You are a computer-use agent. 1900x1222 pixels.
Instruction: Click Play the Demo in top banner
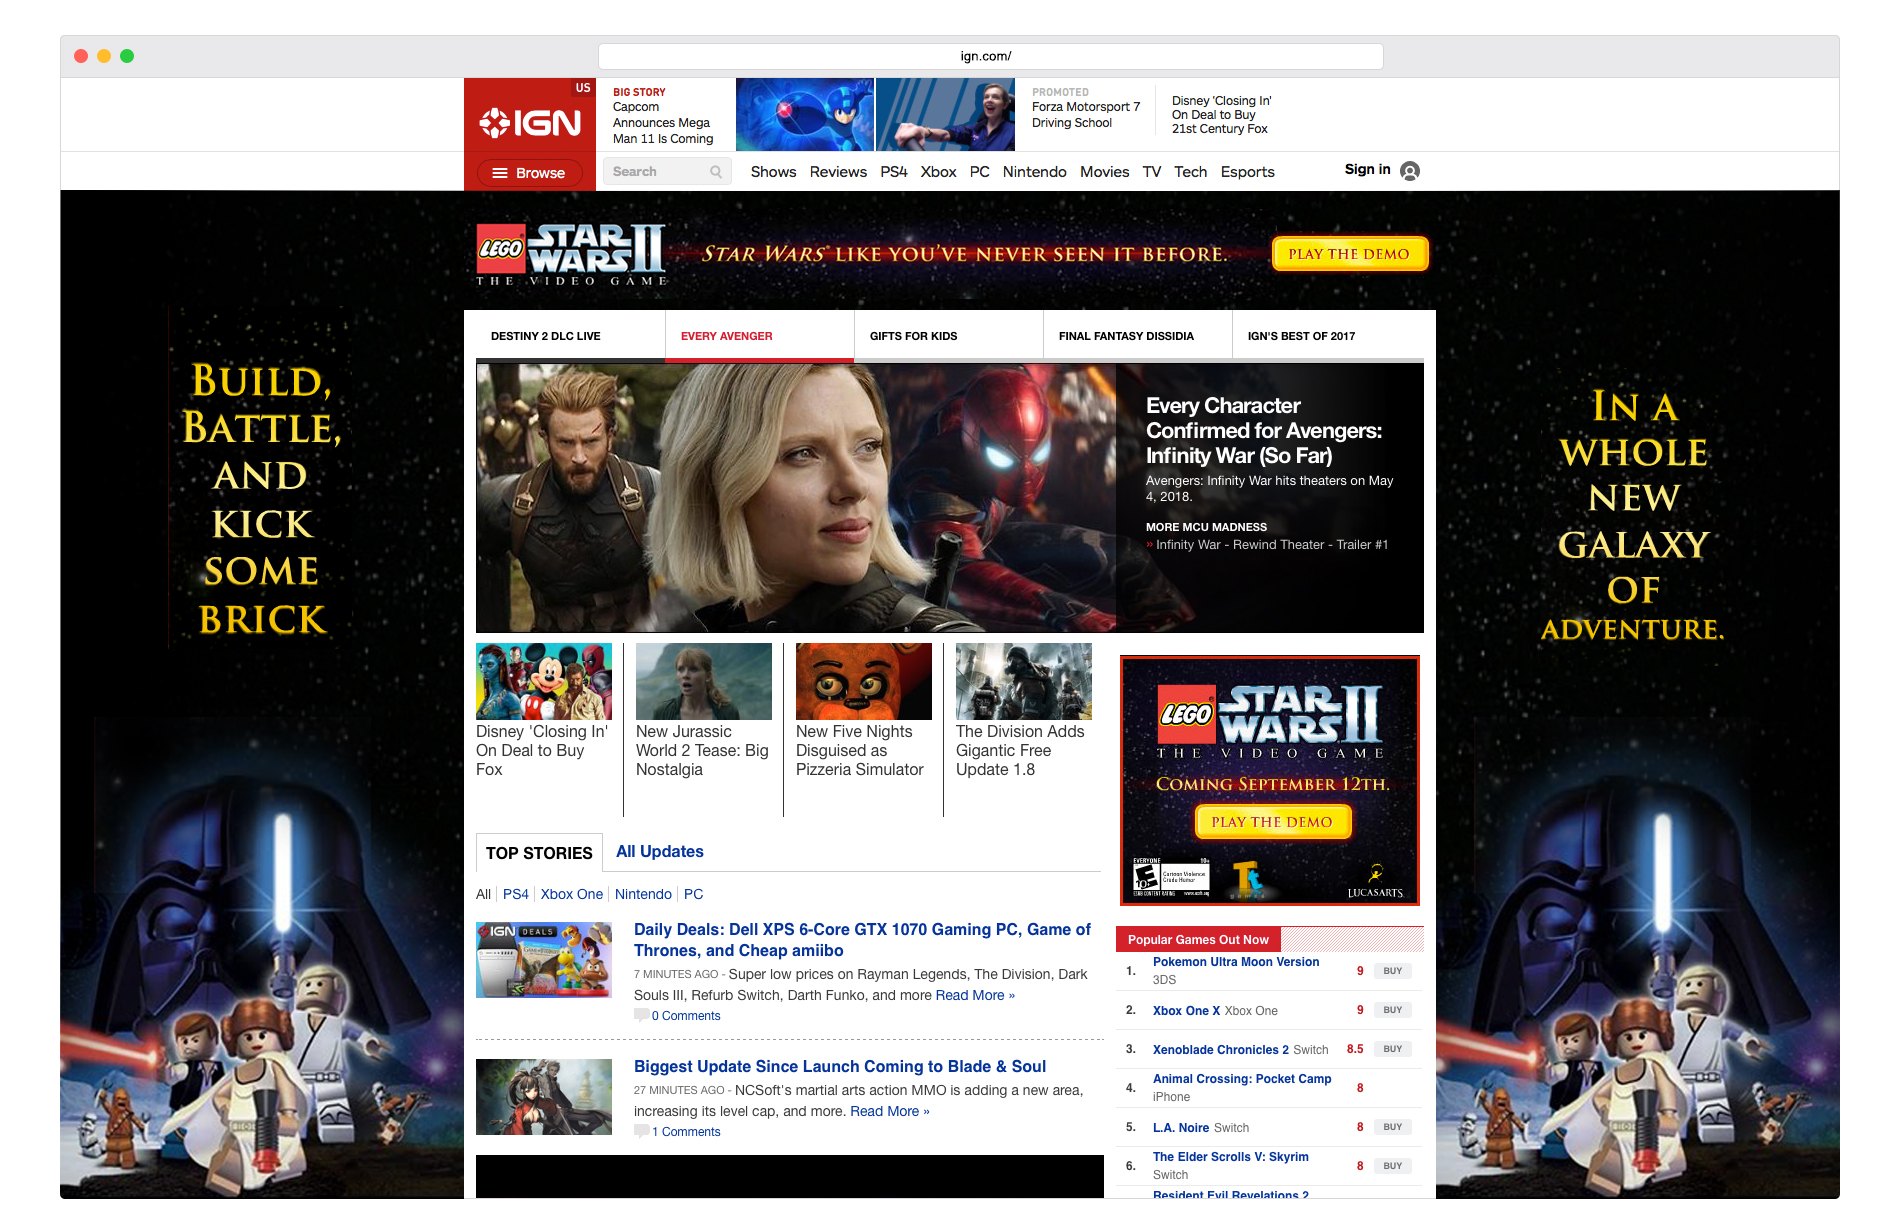click(1349, 254)
